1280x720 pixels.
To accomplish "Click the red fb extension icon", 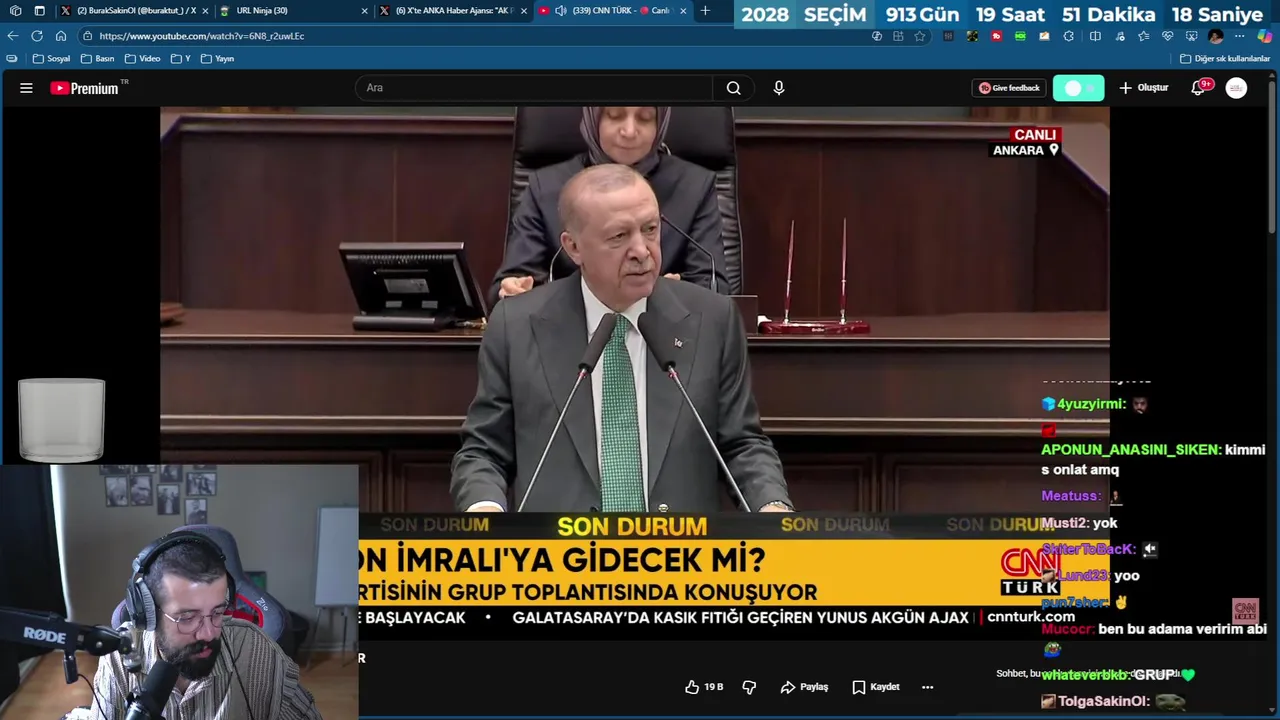I will [996, 36].
